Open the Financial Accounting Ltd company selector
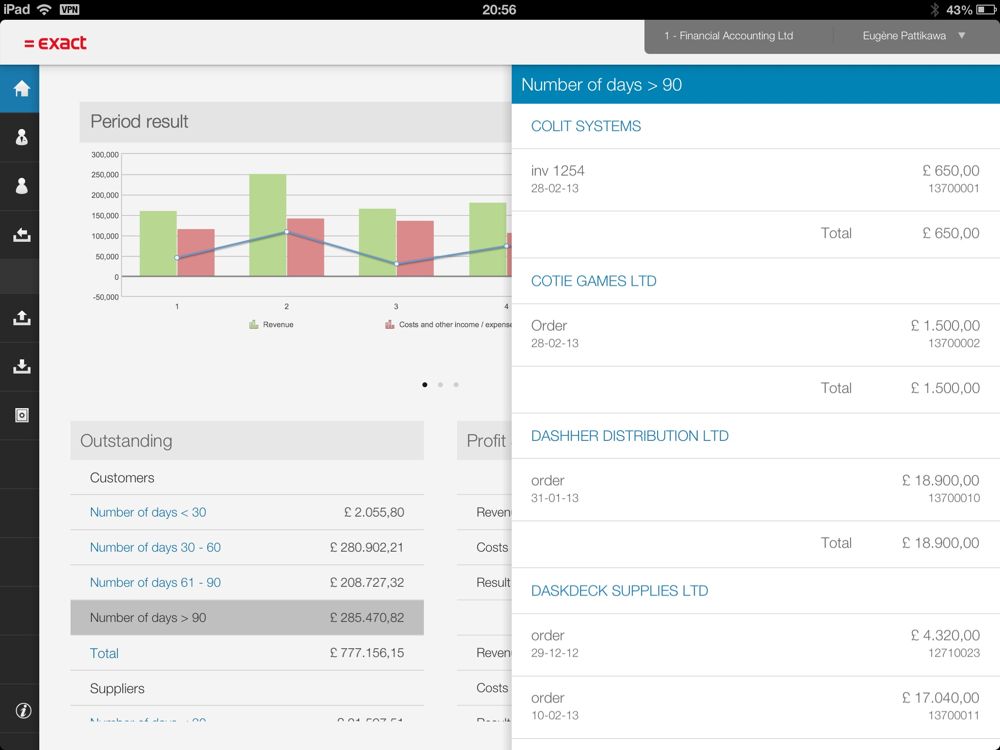The height and width of the screenshot is (750, 1000). point(728,36)
